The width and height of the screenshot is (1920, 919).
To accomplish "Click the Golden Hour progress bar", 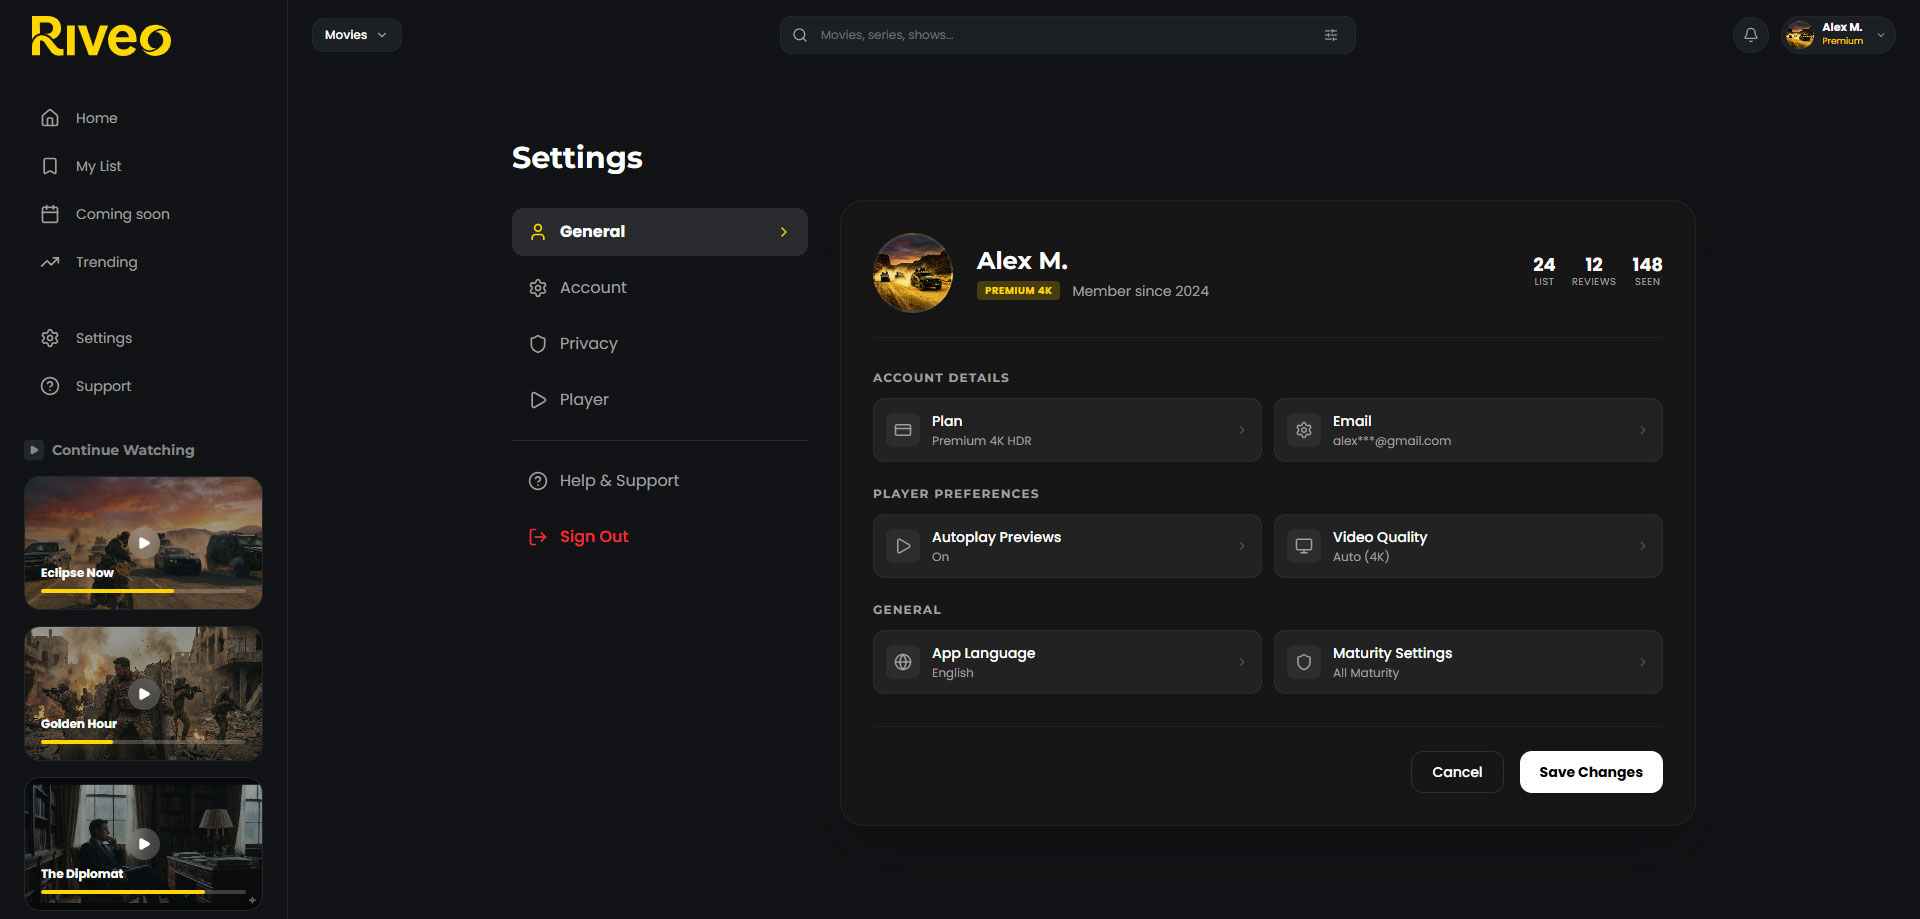I will click(143, 742).
